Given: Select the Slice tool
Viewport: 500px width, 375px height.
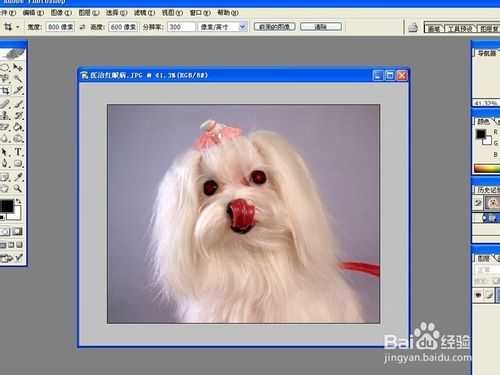Looking at the screenshot, I should (x=18, y=91).
